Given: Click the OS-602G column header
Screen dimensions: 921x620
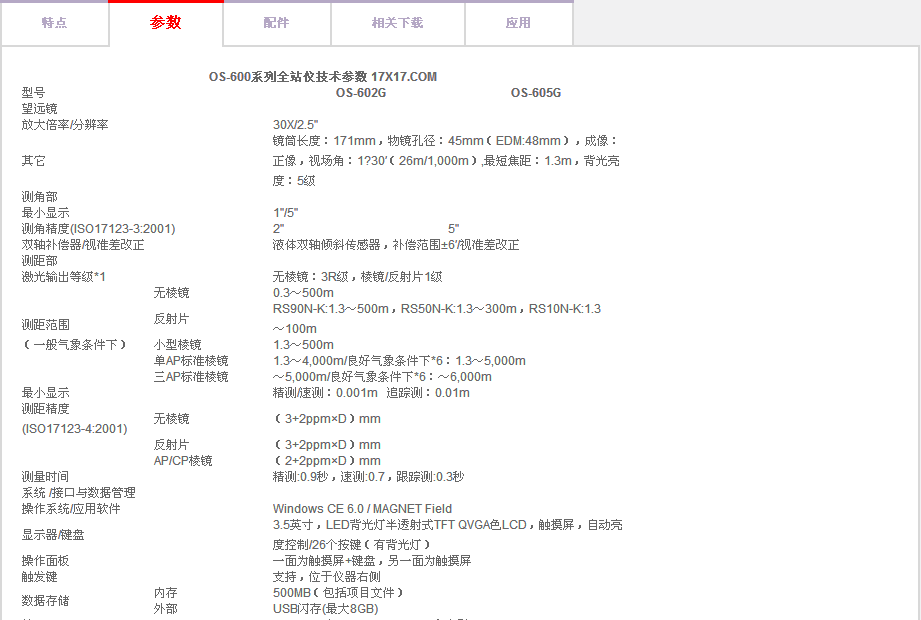Looking at the screenshot, I should [x=360, y=93].
